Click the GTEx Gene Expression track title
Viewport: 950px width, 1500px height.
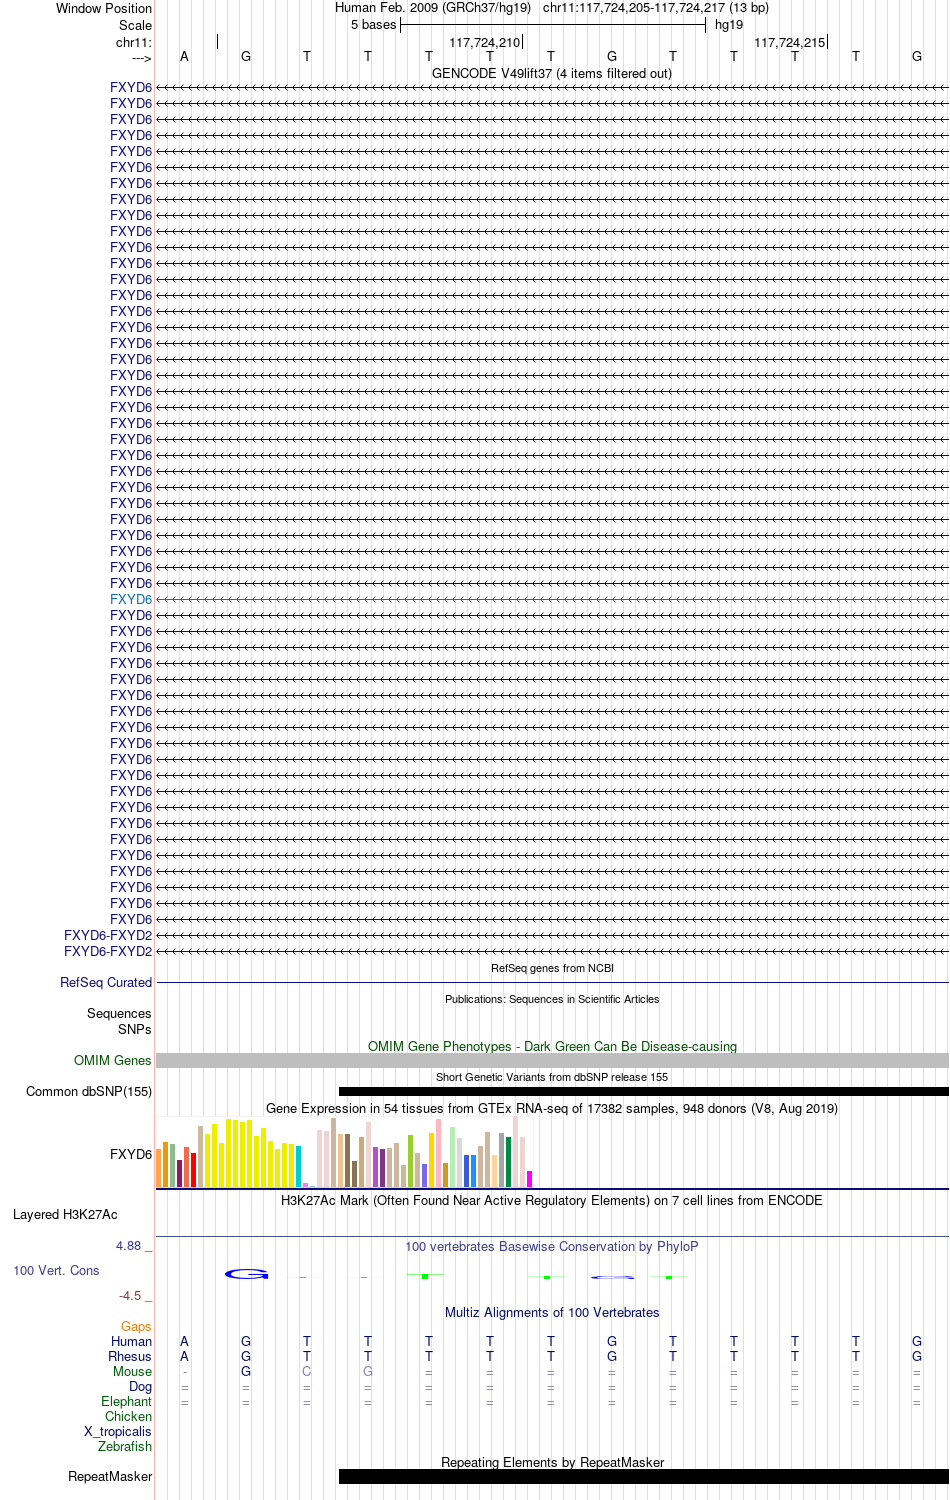(552, 1108)
